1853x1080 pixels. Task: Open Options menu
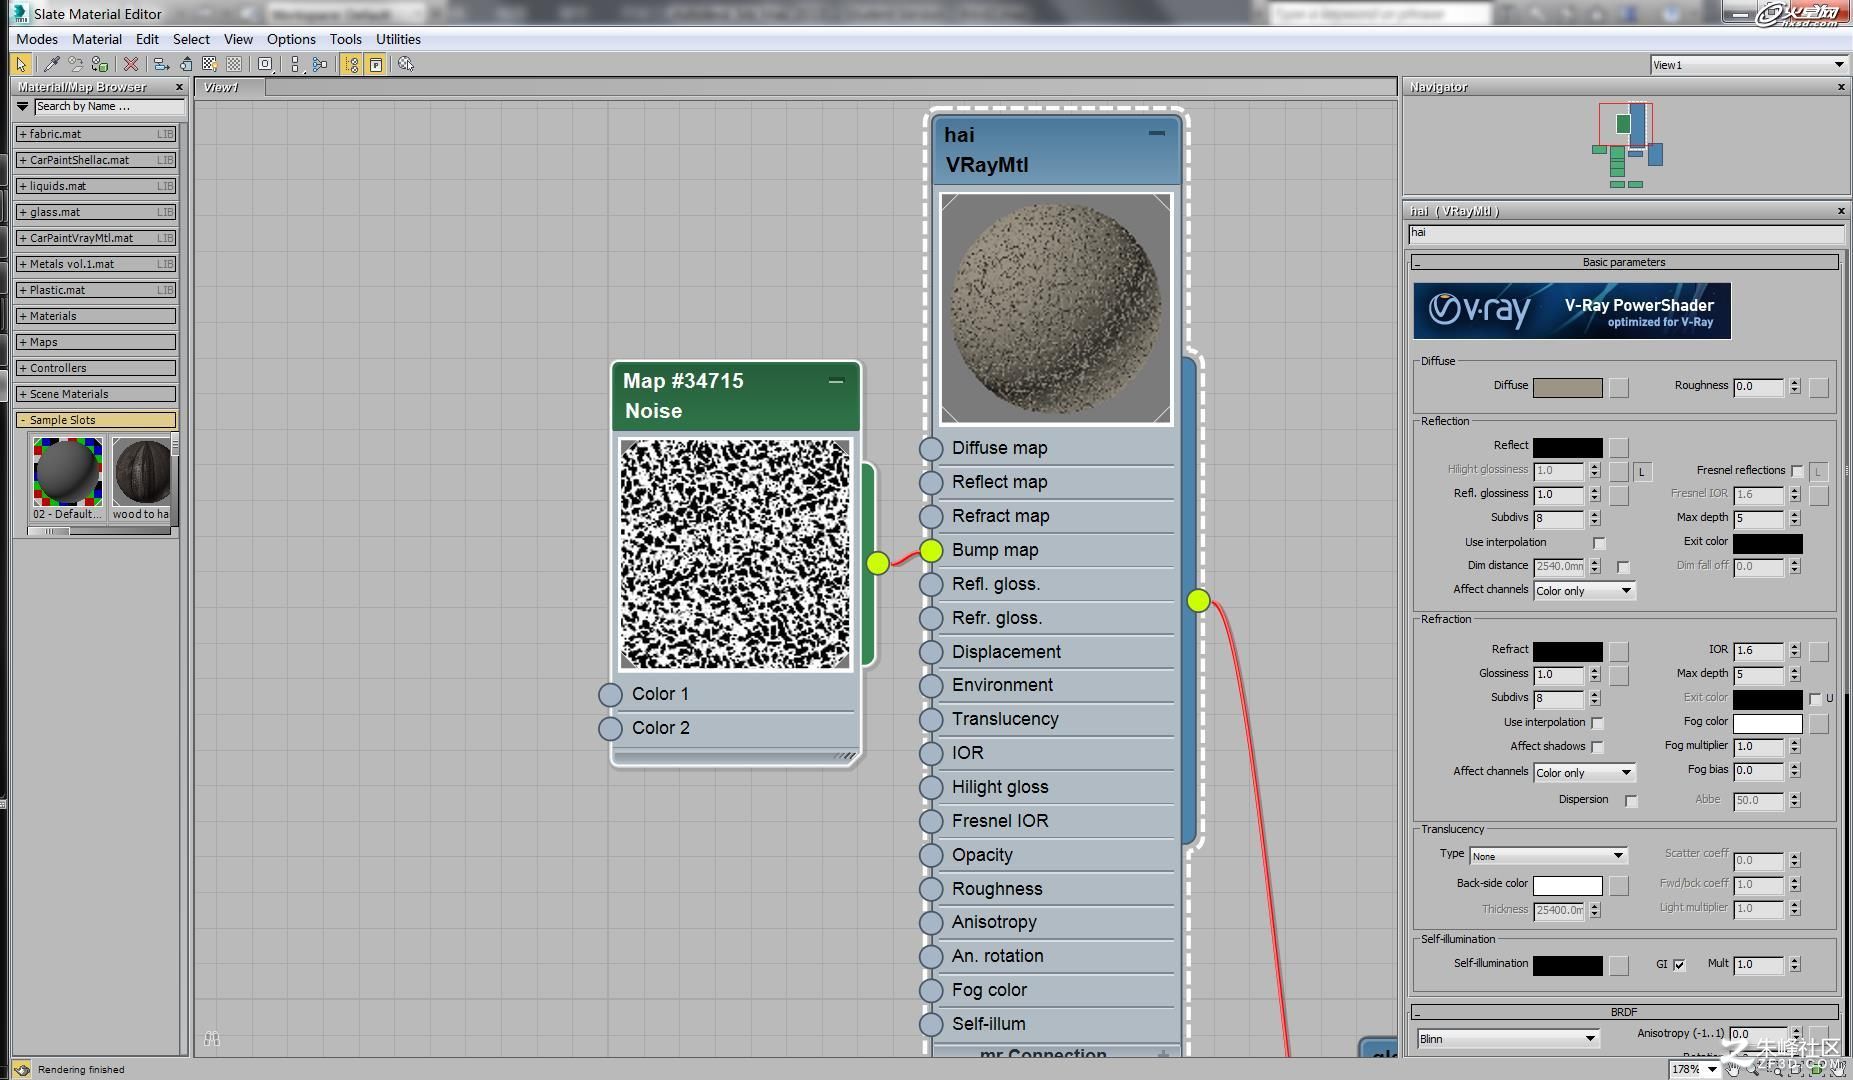pyautogui.click(x=291, y=39)
